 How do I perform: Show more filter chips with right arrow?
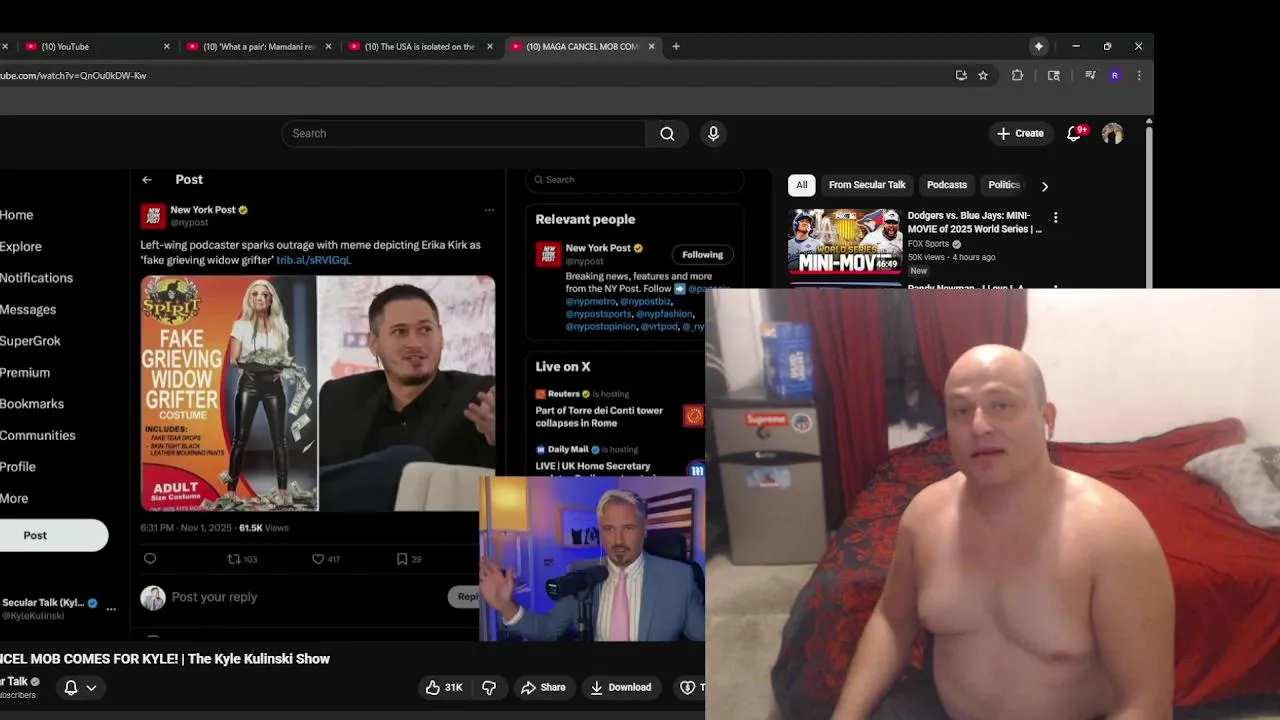1045,186
